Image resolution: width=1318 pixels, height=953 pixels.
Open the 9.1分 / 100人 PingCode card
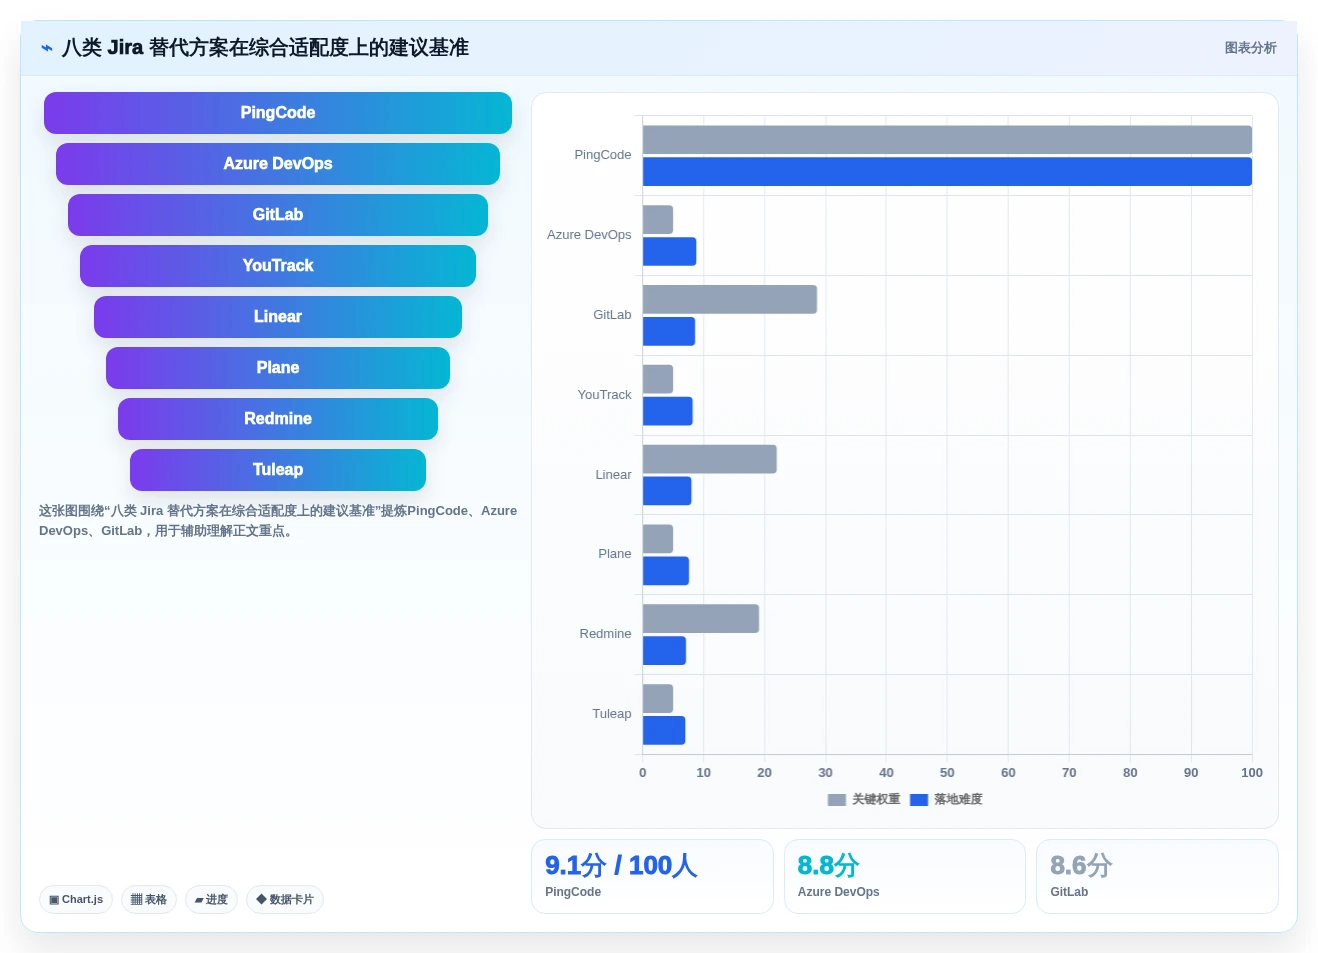click(652, 876)
